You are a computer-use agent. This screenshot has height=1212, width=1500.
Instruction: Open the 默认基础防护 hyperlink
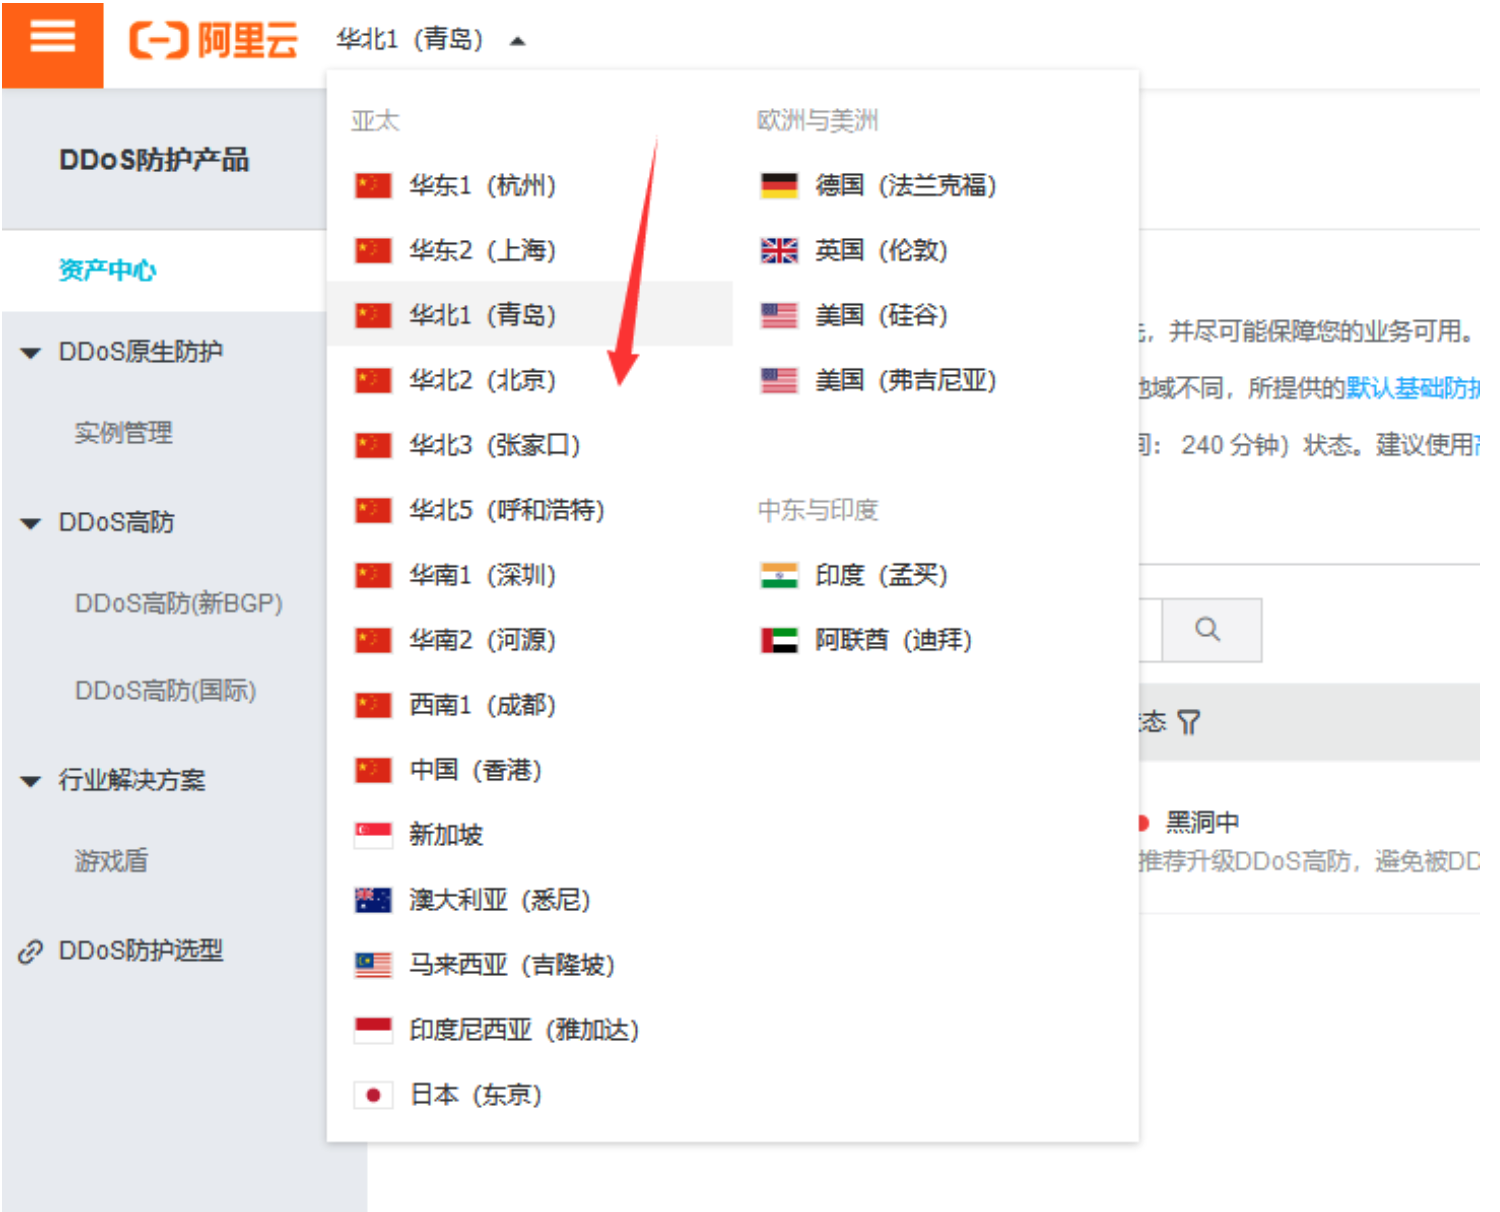click(1413, 388)
